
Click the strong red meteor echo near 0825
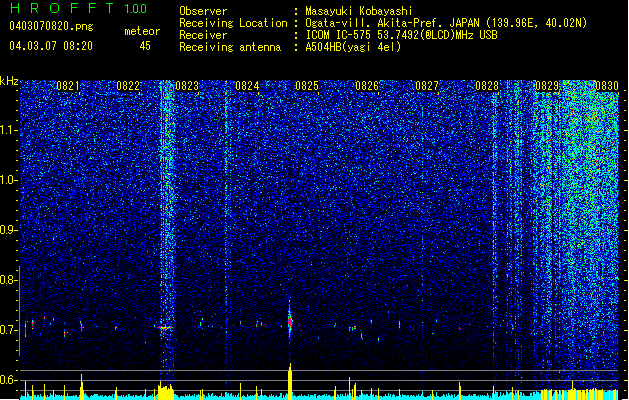click(290, 321)
